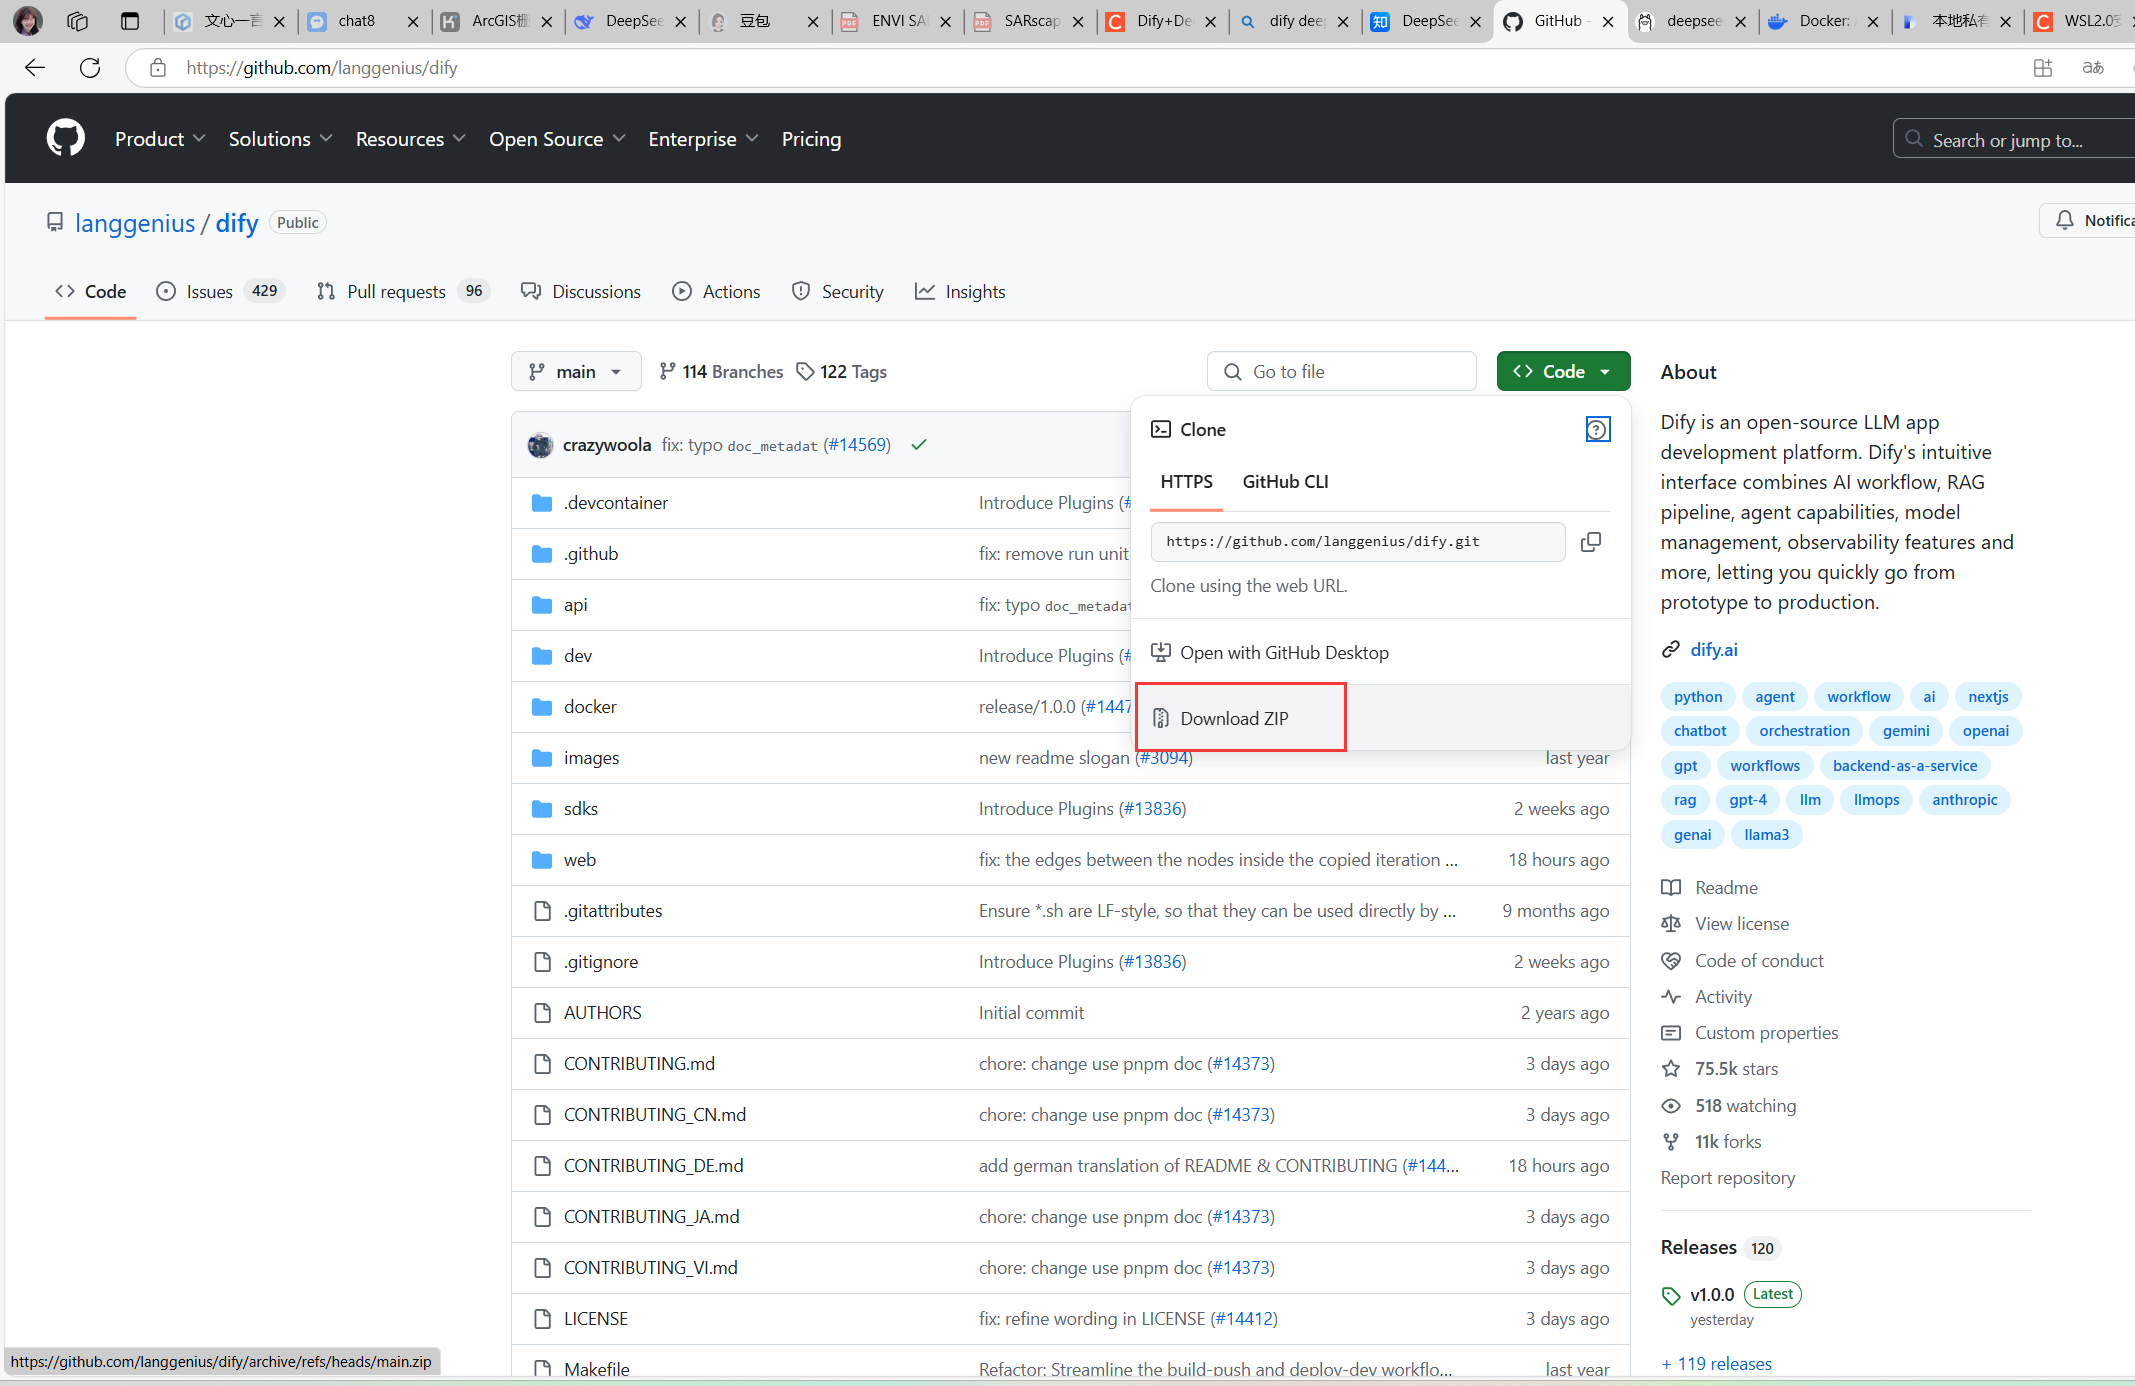Click the Clone help question icon

click(1597, 430)
